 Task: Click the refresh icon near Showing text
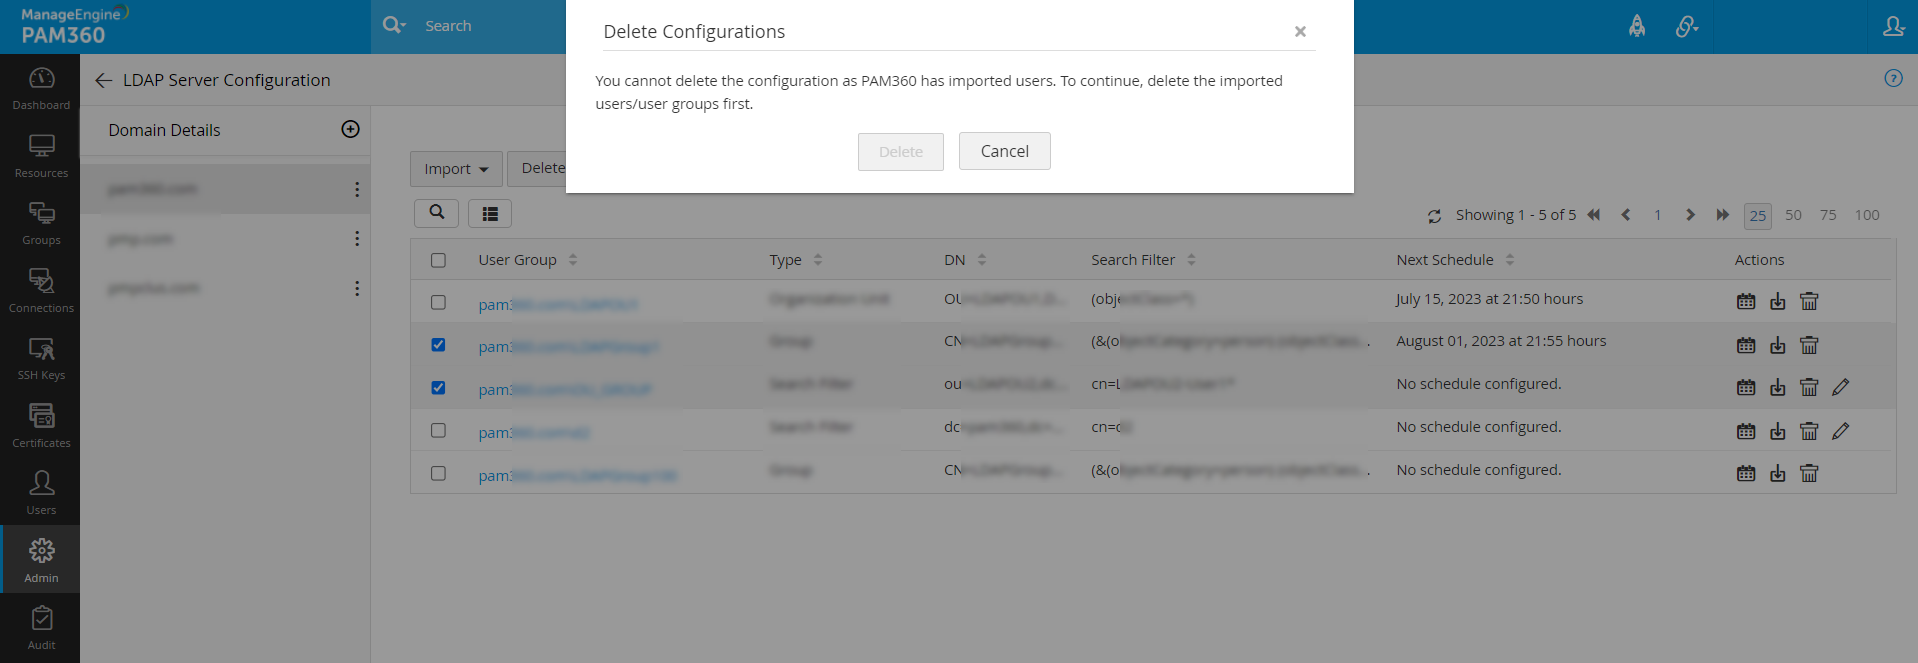[x=1434, y=216]
